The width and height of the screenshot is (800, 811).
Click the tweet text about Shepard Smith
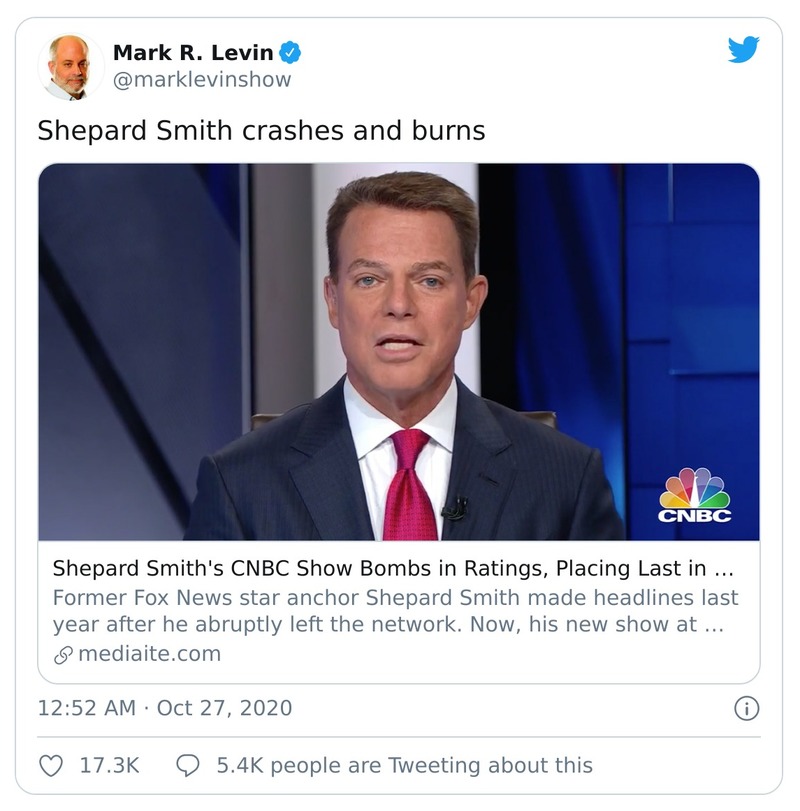(261, 131)
